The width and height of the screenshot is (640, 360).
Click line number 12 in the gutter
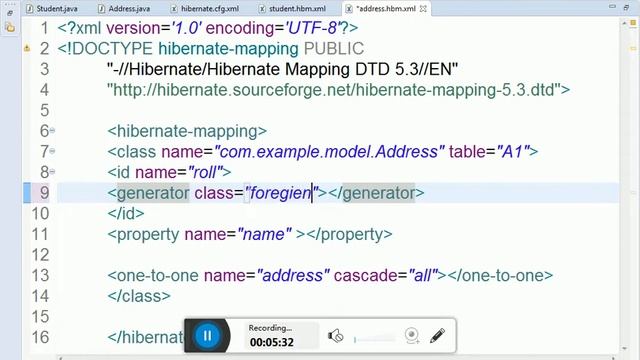tap(40, 255)
